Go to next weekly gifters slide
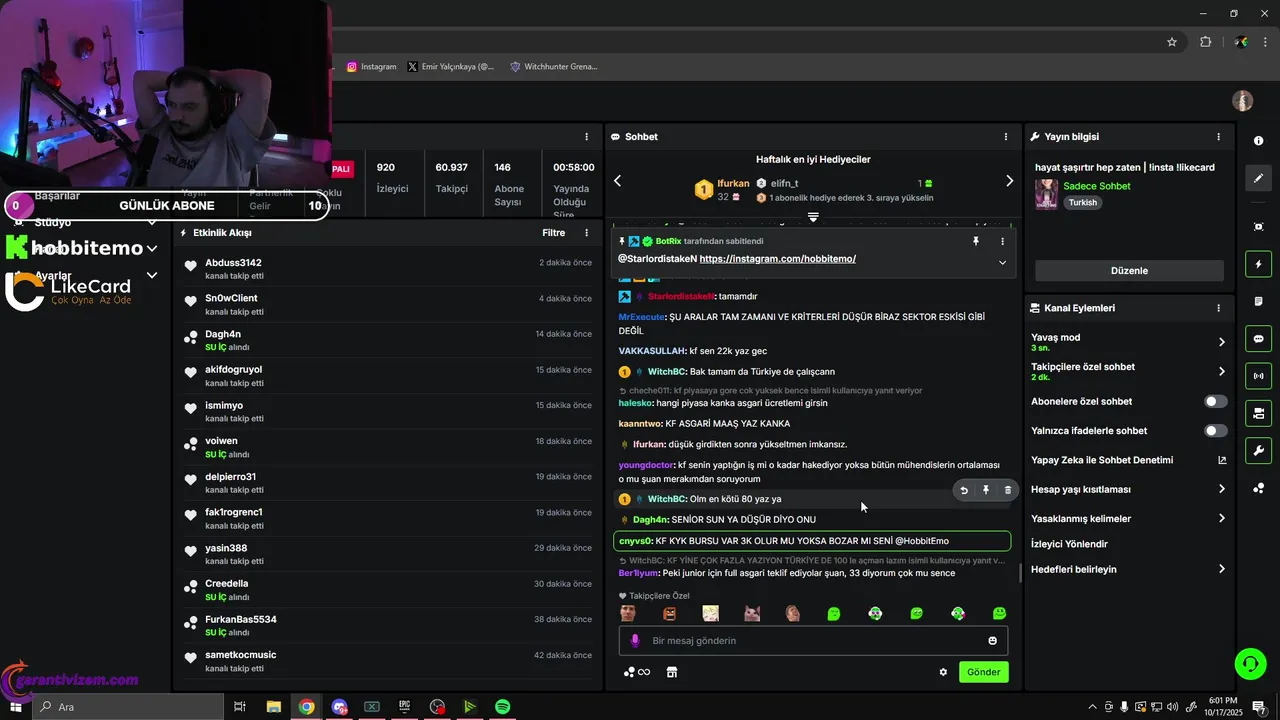Viewport: 1280px width, 720px height. pyautogui.click(x=1009, y=181)
